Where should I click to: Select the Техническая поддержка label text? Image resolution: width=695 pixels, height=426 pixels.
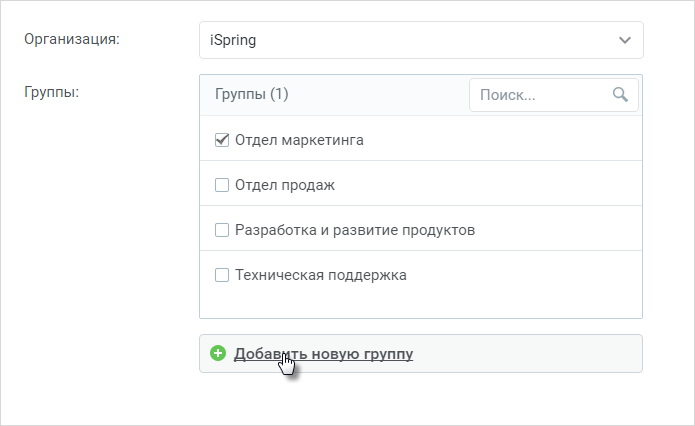(320, 275)
